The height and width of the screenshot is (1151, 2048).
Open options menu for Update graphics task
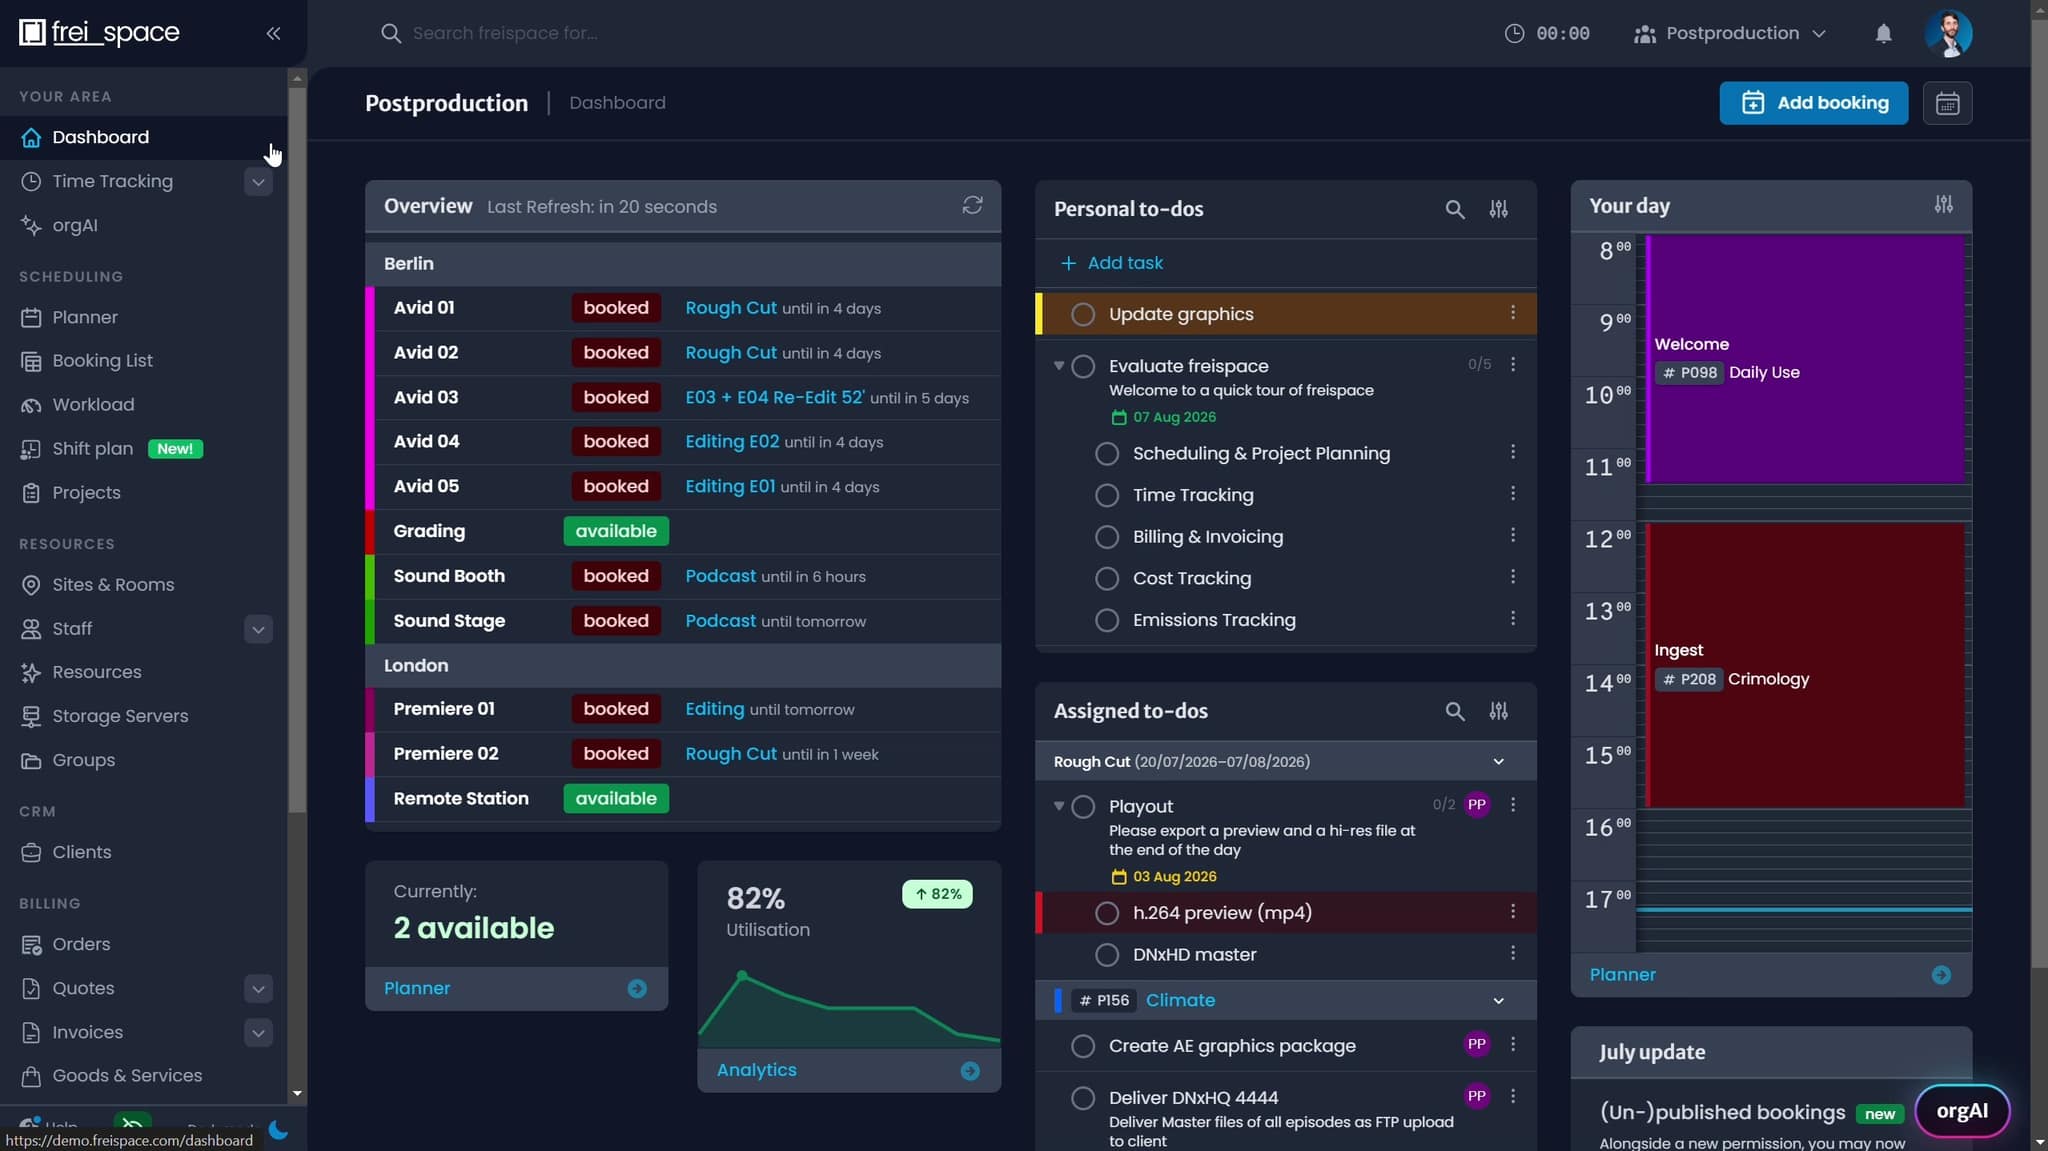pyautogui.click(x=1513, y=313)
